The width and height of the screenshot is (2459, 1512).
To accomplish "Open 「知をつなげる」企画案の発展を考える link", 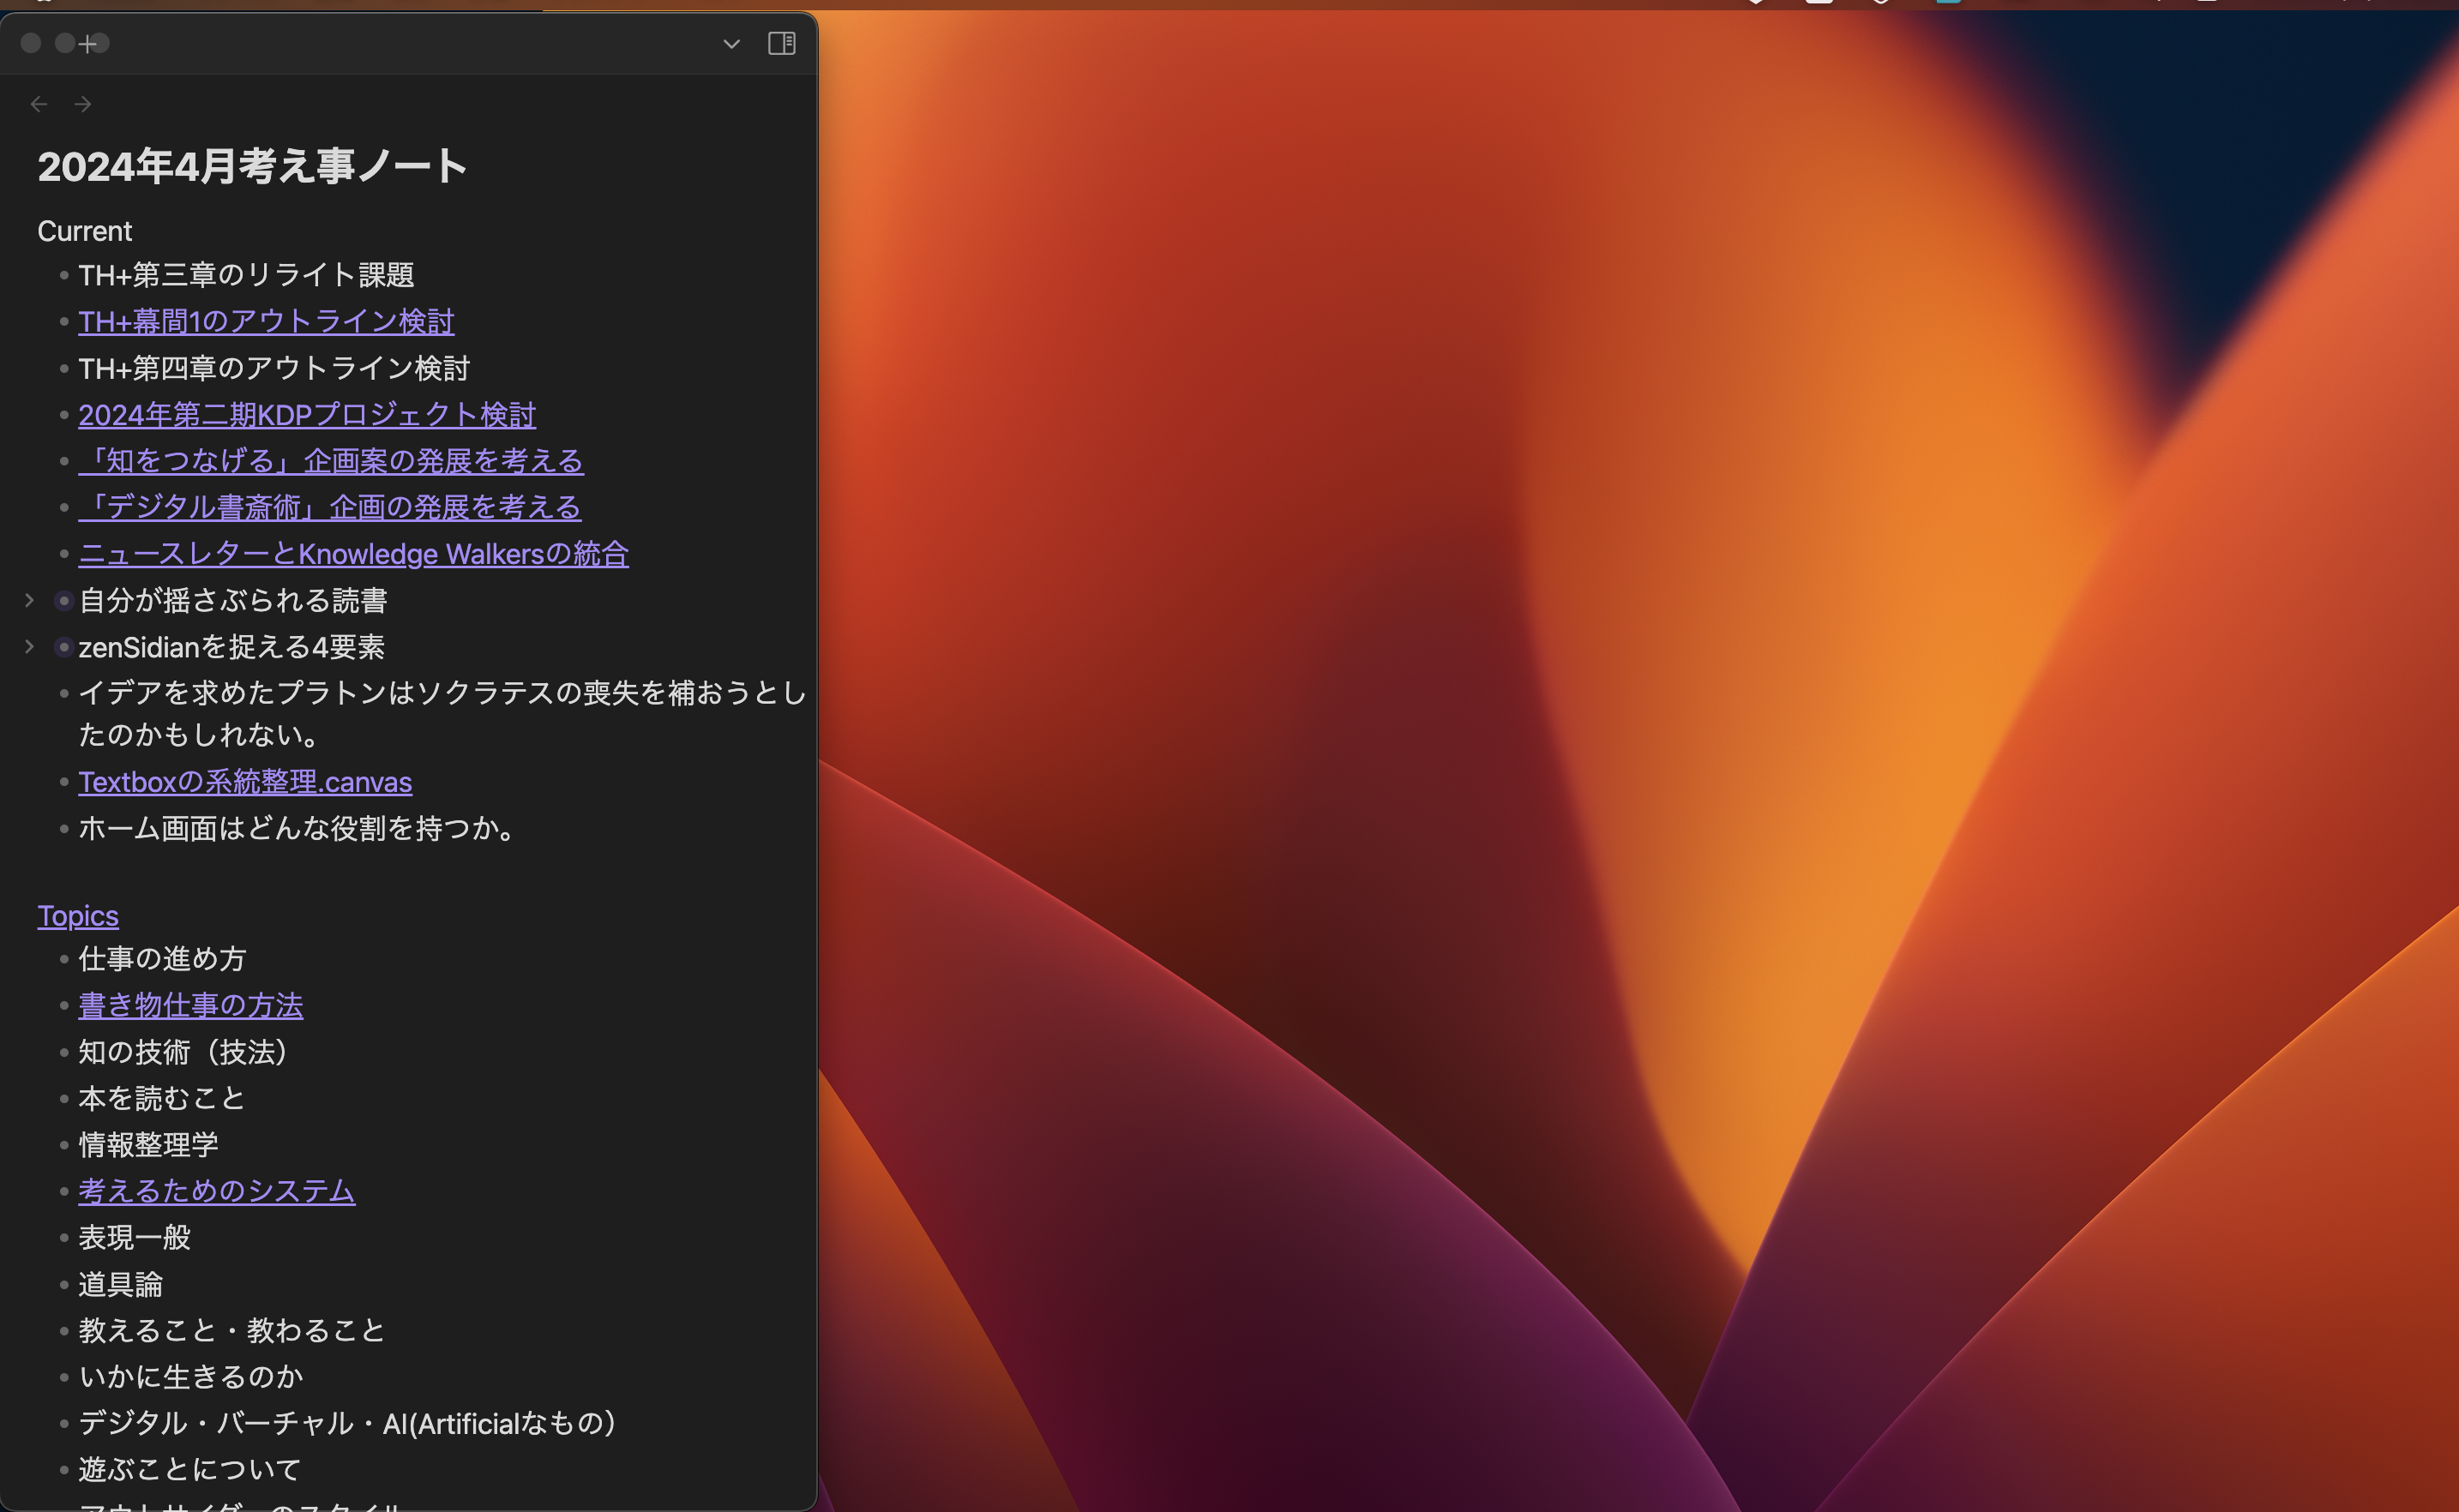I will pos(331,461).
